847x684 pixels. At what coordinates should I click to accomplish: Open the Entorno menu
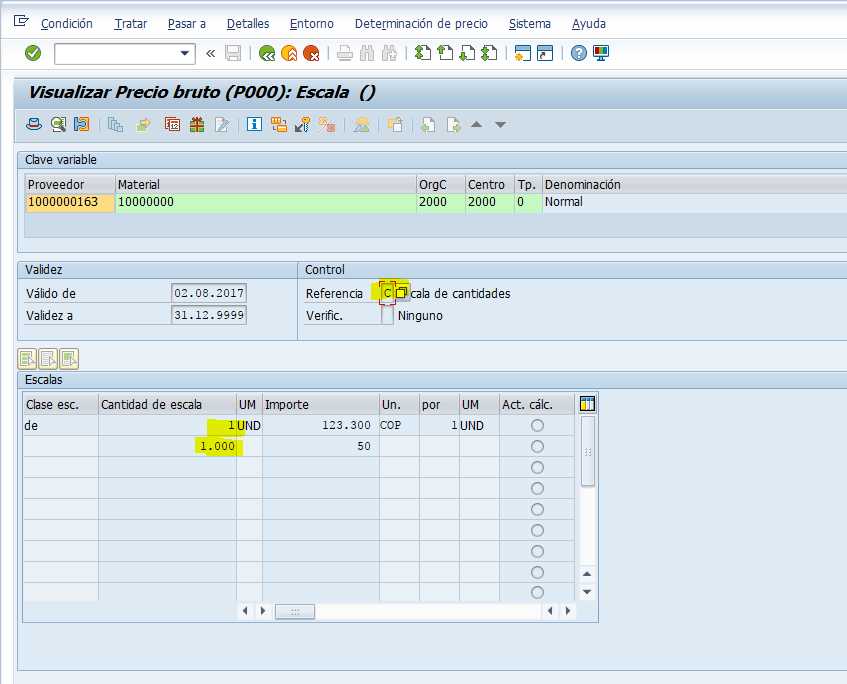311,24
